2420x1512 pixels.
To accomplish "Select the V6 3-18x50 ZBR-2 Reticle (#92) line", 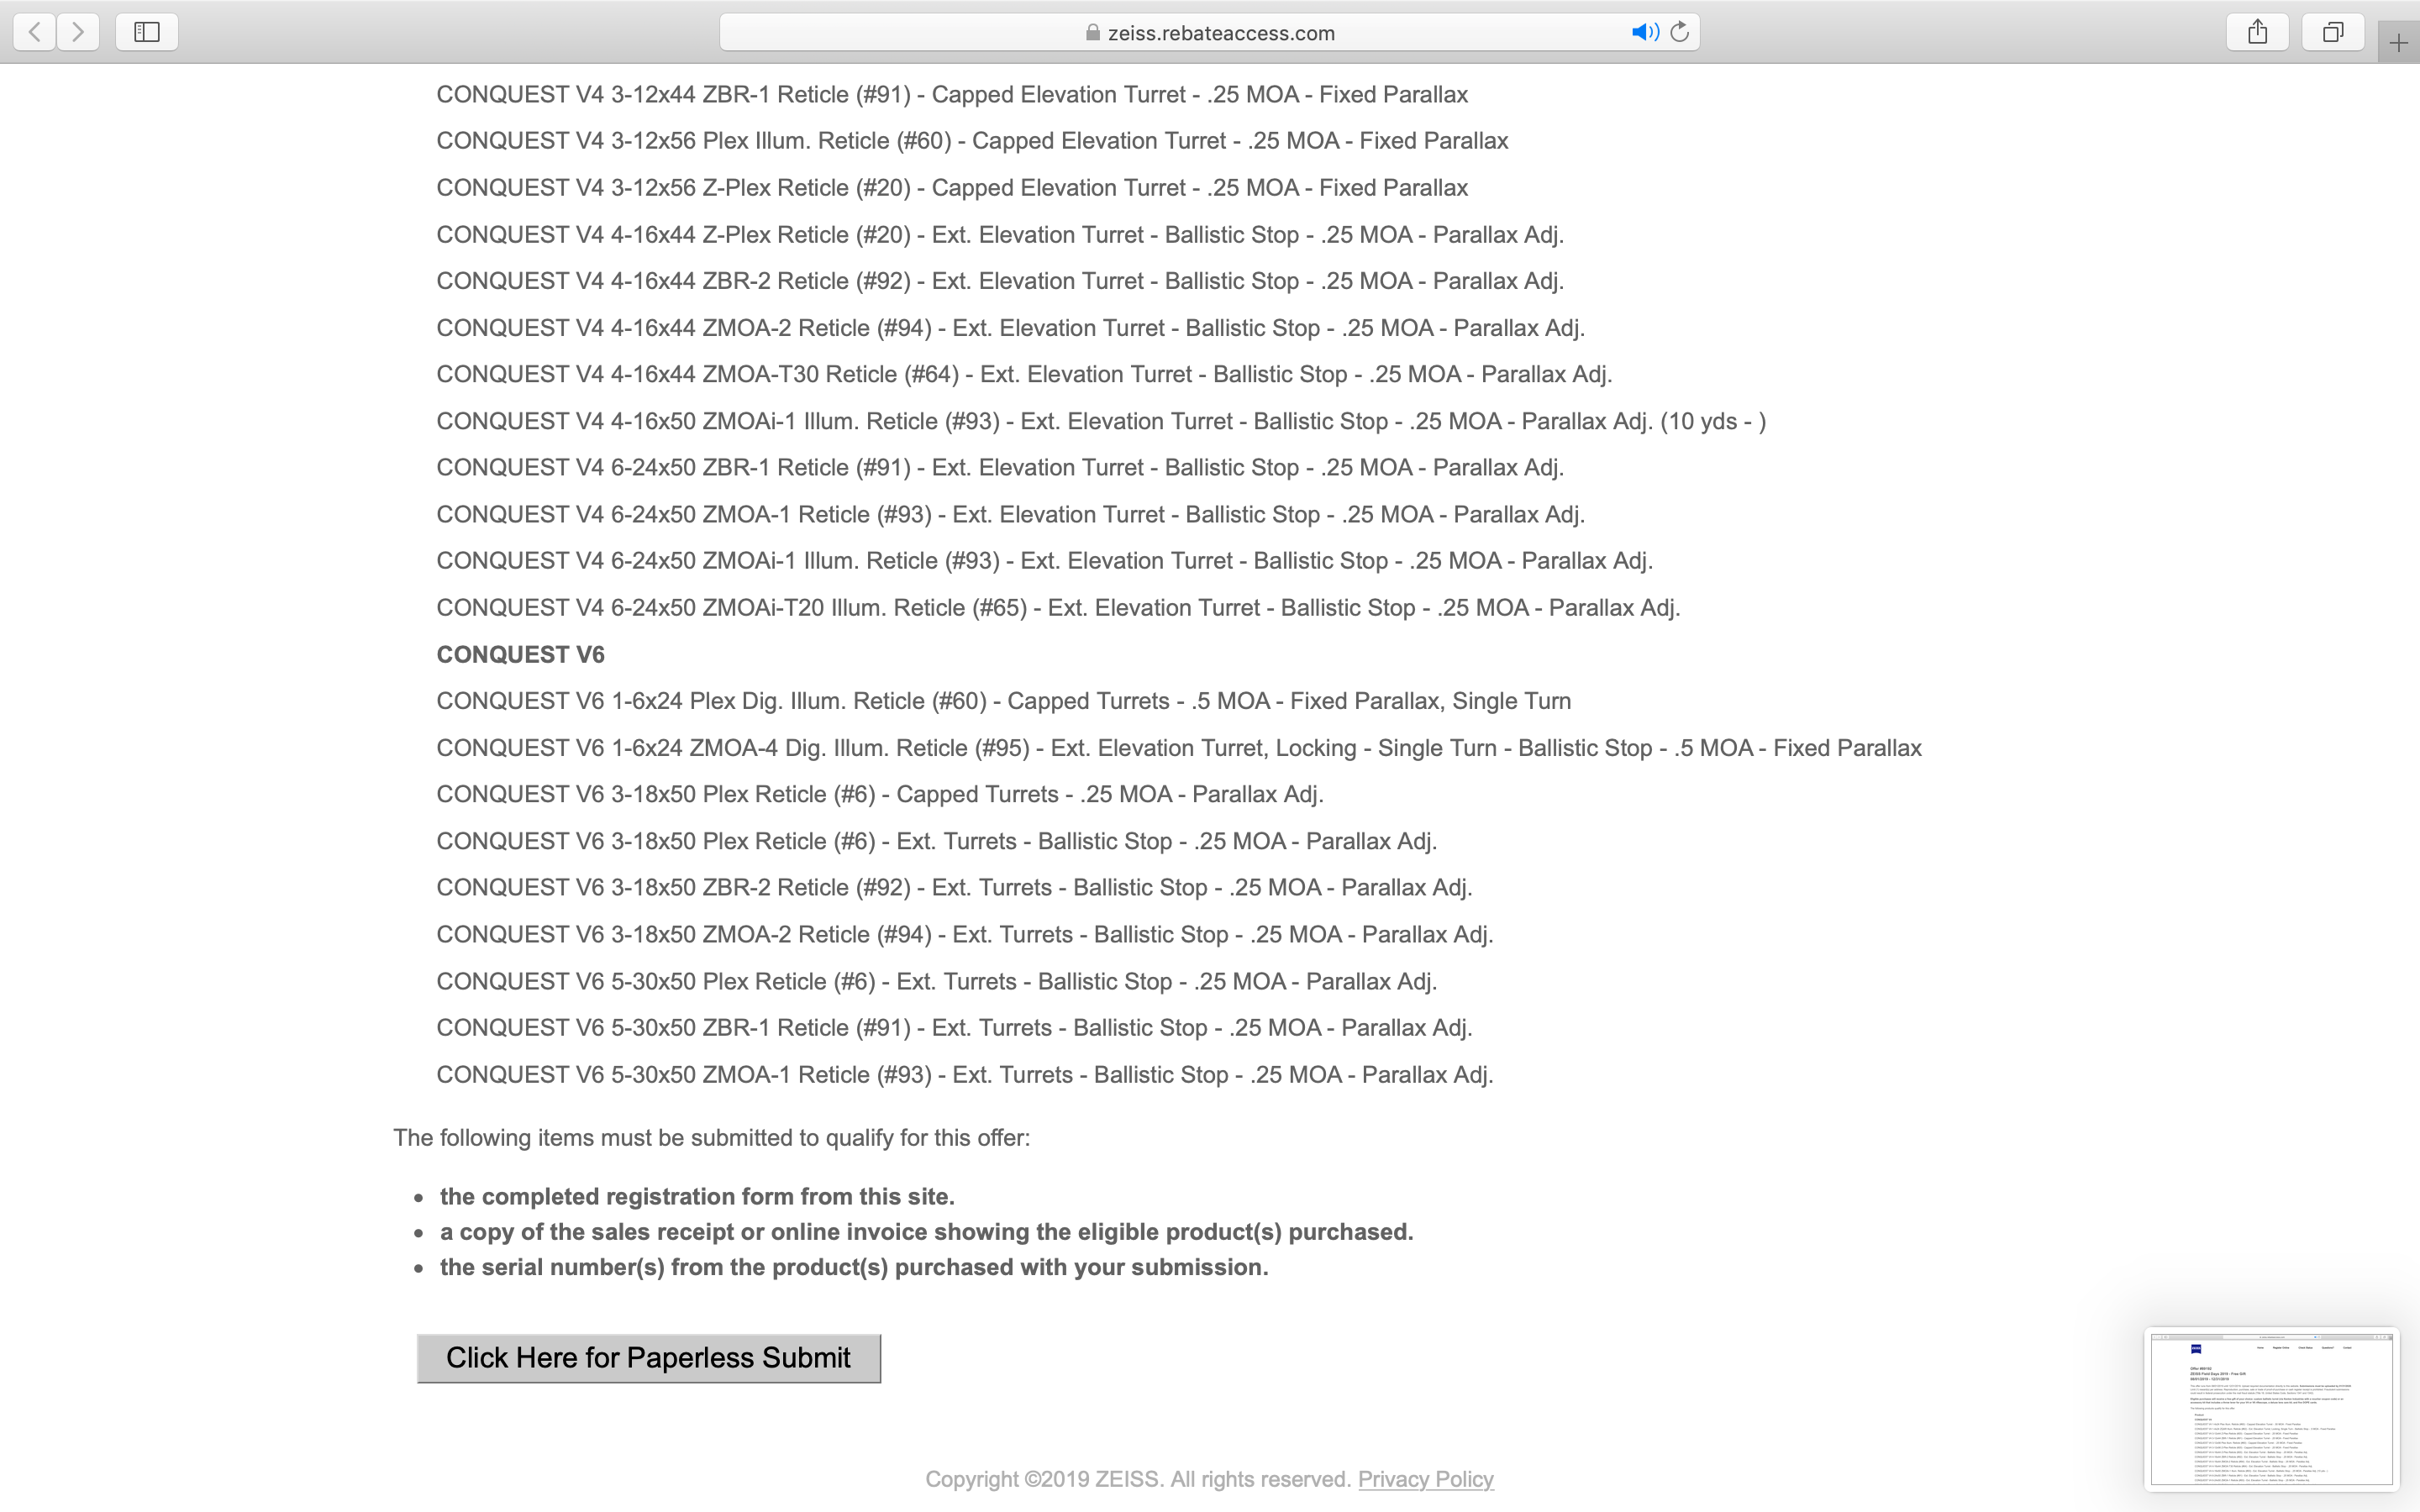I will tap(954, 888).
